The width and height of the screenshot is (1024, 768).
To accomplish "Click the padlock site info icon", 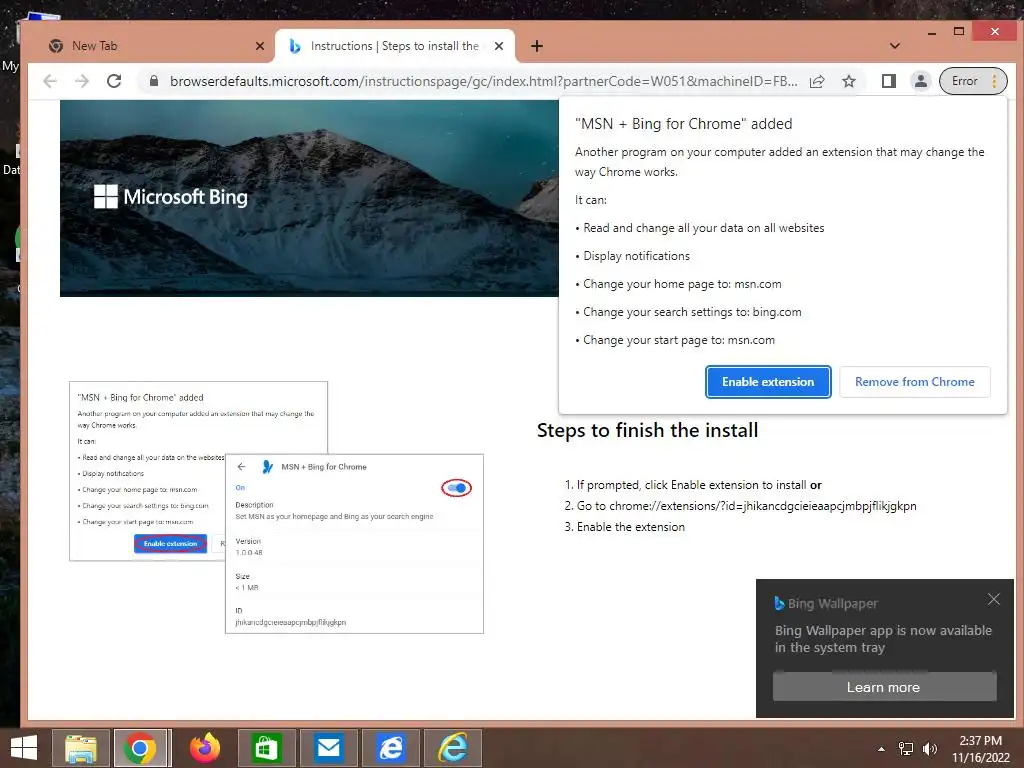I will click(154, 81).
